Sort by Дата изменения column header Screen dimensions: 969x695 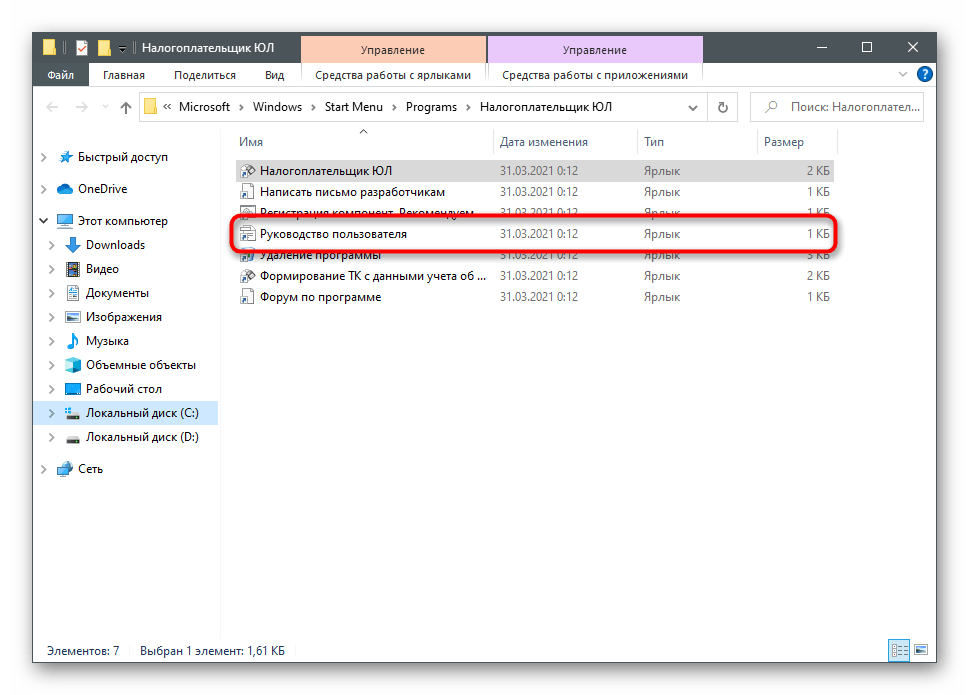544,142
